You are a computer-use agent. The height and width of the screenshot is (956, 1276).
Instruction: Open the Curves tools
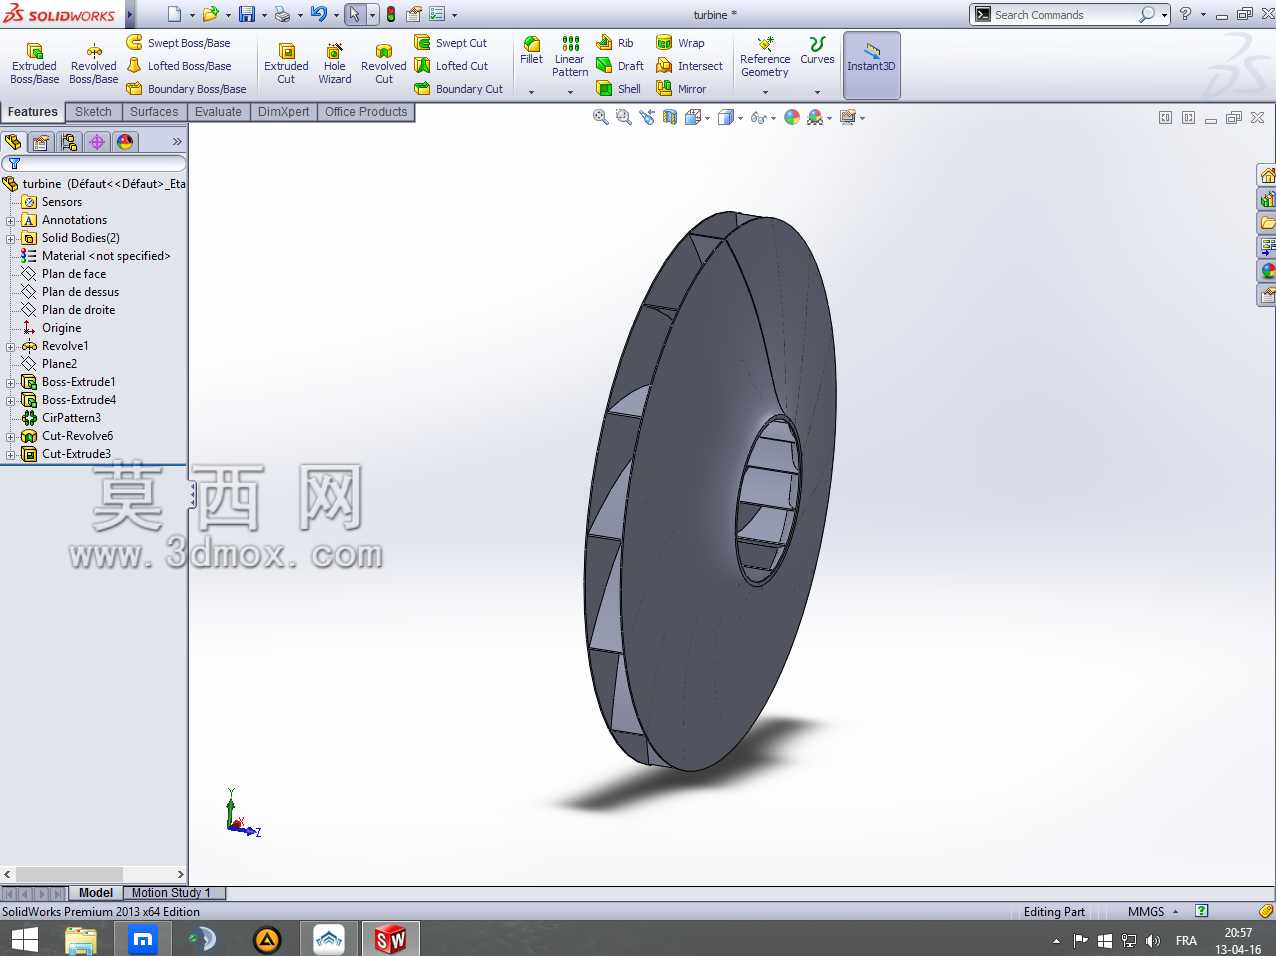tap(817, 51)
